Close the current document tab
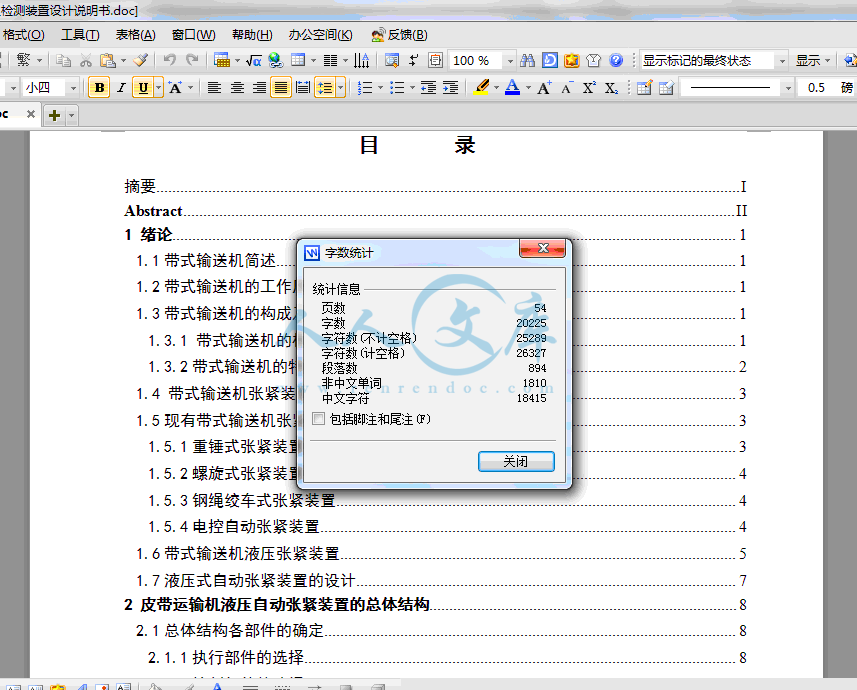This screenshot has height=690, width=857. click(31, 114)
